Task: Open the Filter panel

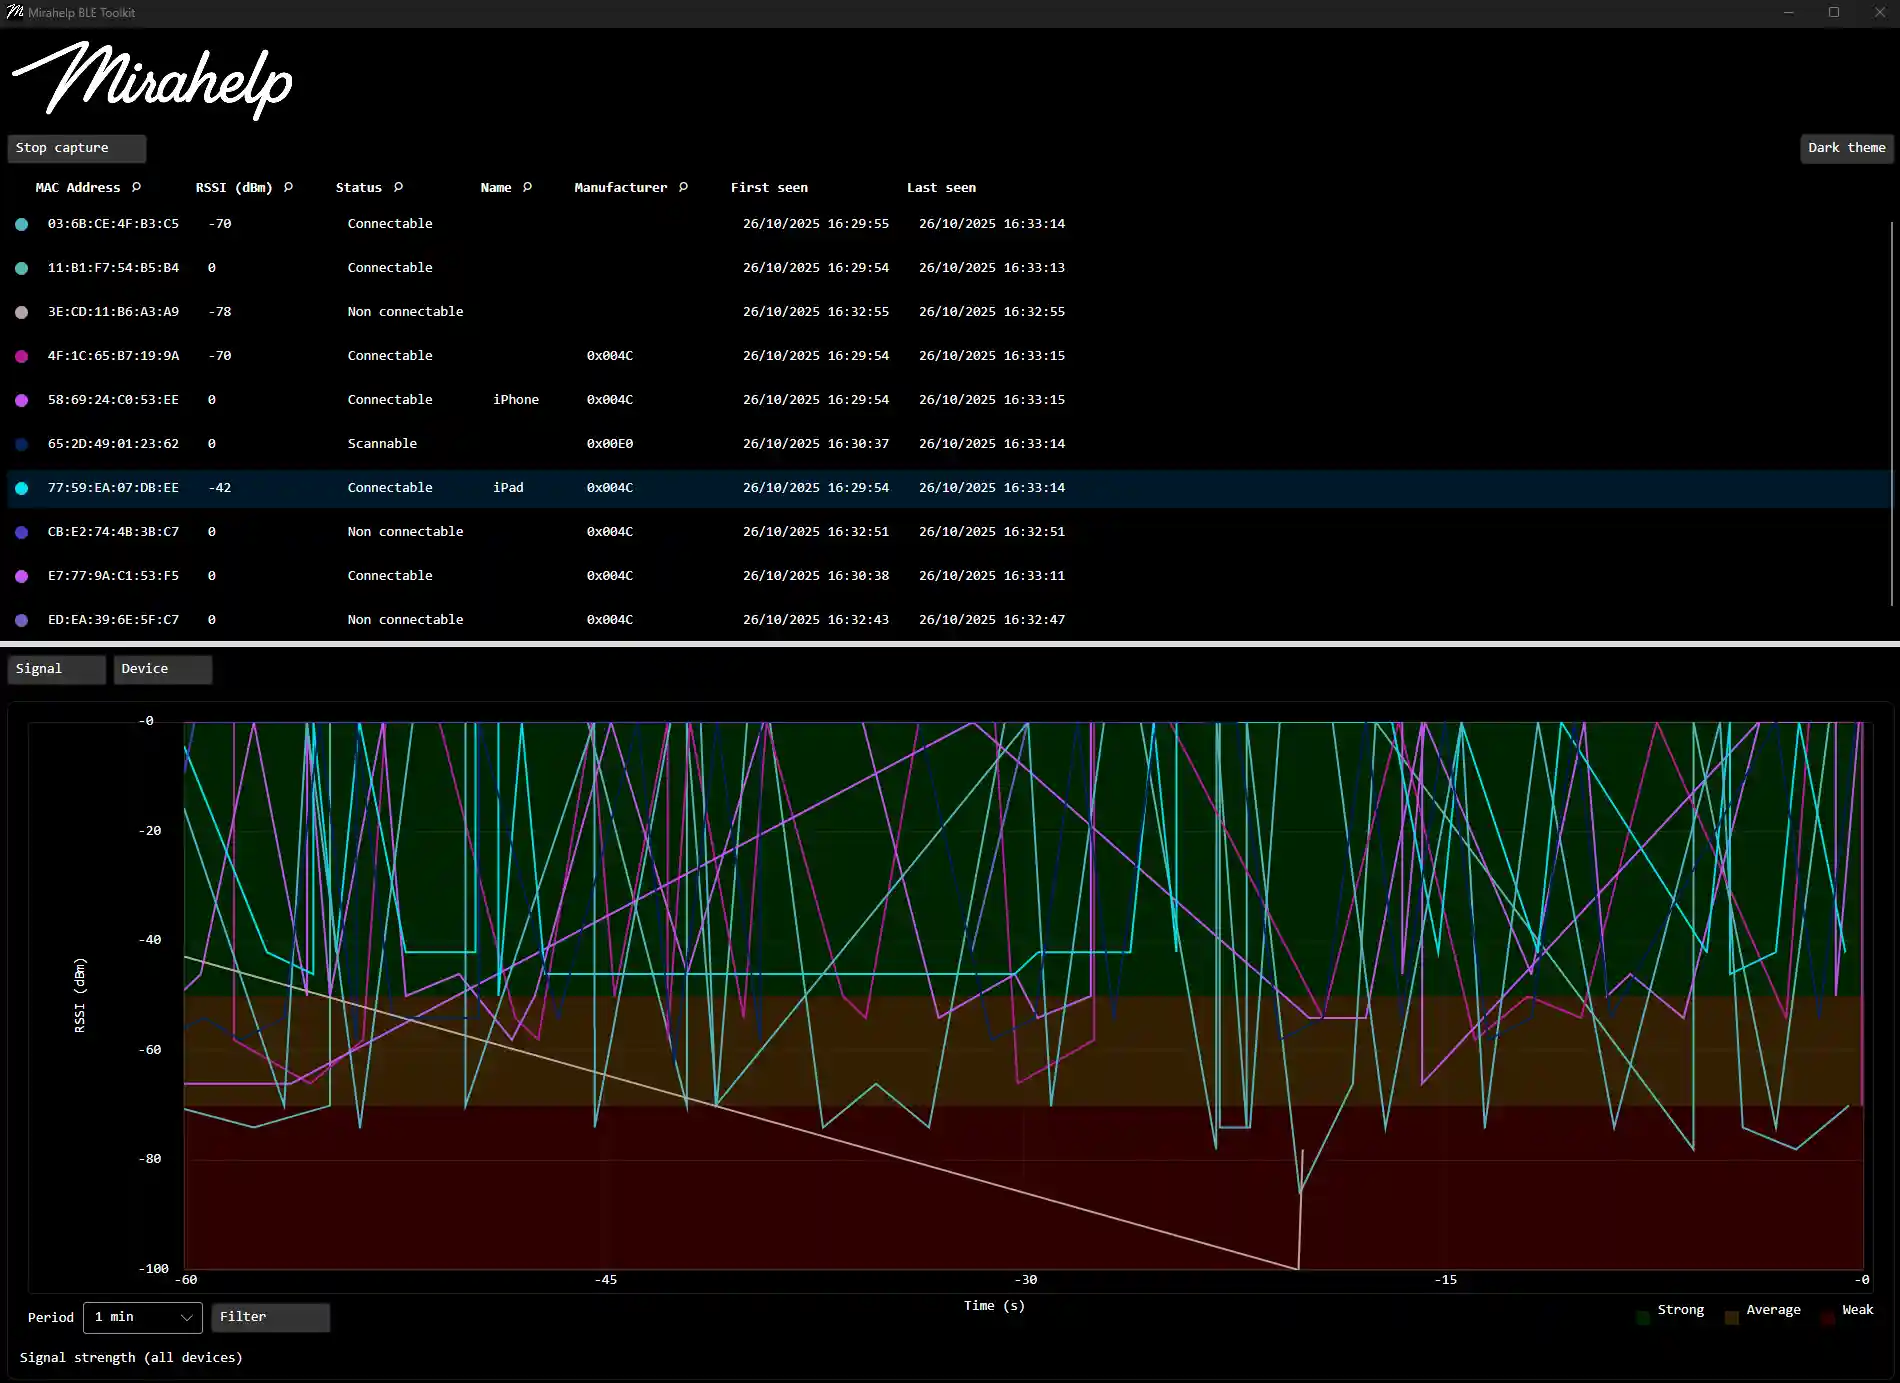Action: 269,1317
